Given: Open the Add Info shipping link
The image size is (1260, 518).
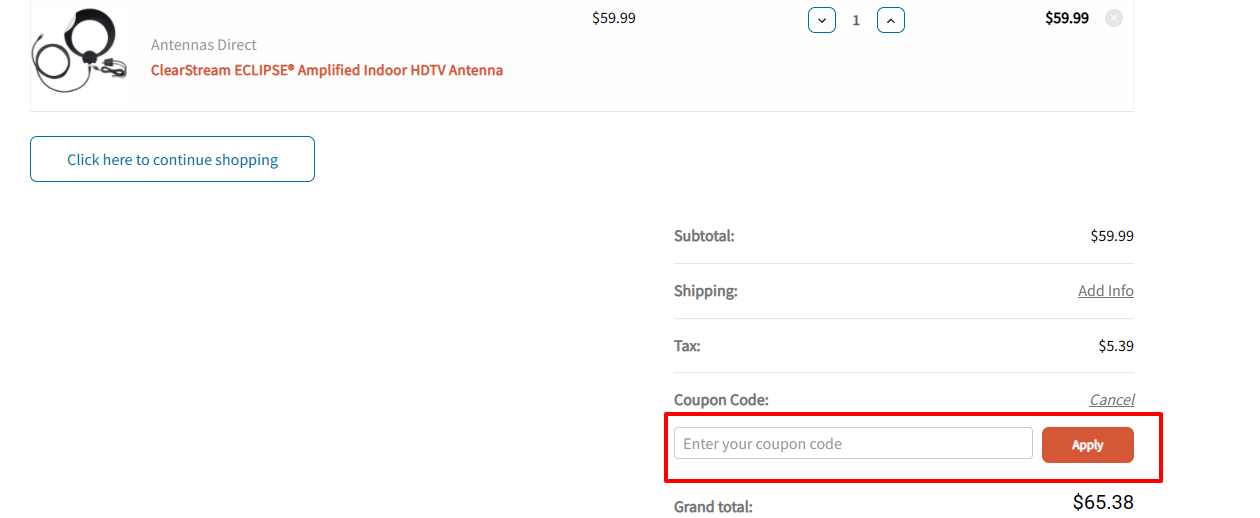Looking at the screenshot, I should tap(1106, 291).
